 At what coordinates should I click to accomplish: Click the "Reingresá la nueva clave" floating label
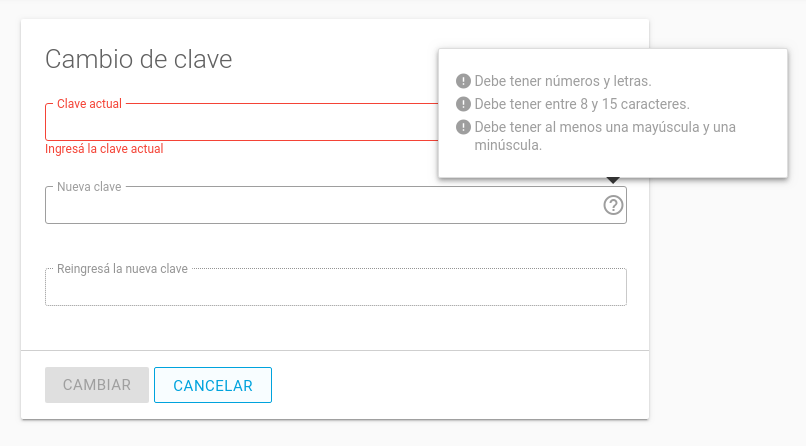tap(122, 269)
